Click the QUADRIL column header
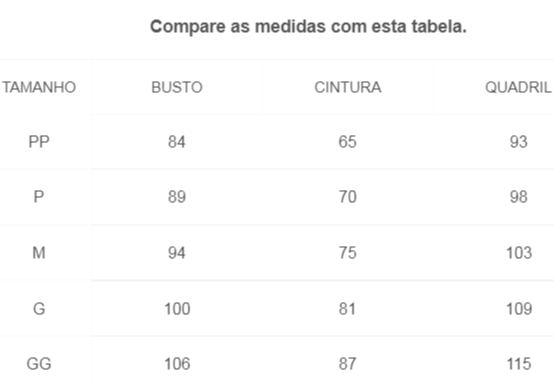 (518, 87)
